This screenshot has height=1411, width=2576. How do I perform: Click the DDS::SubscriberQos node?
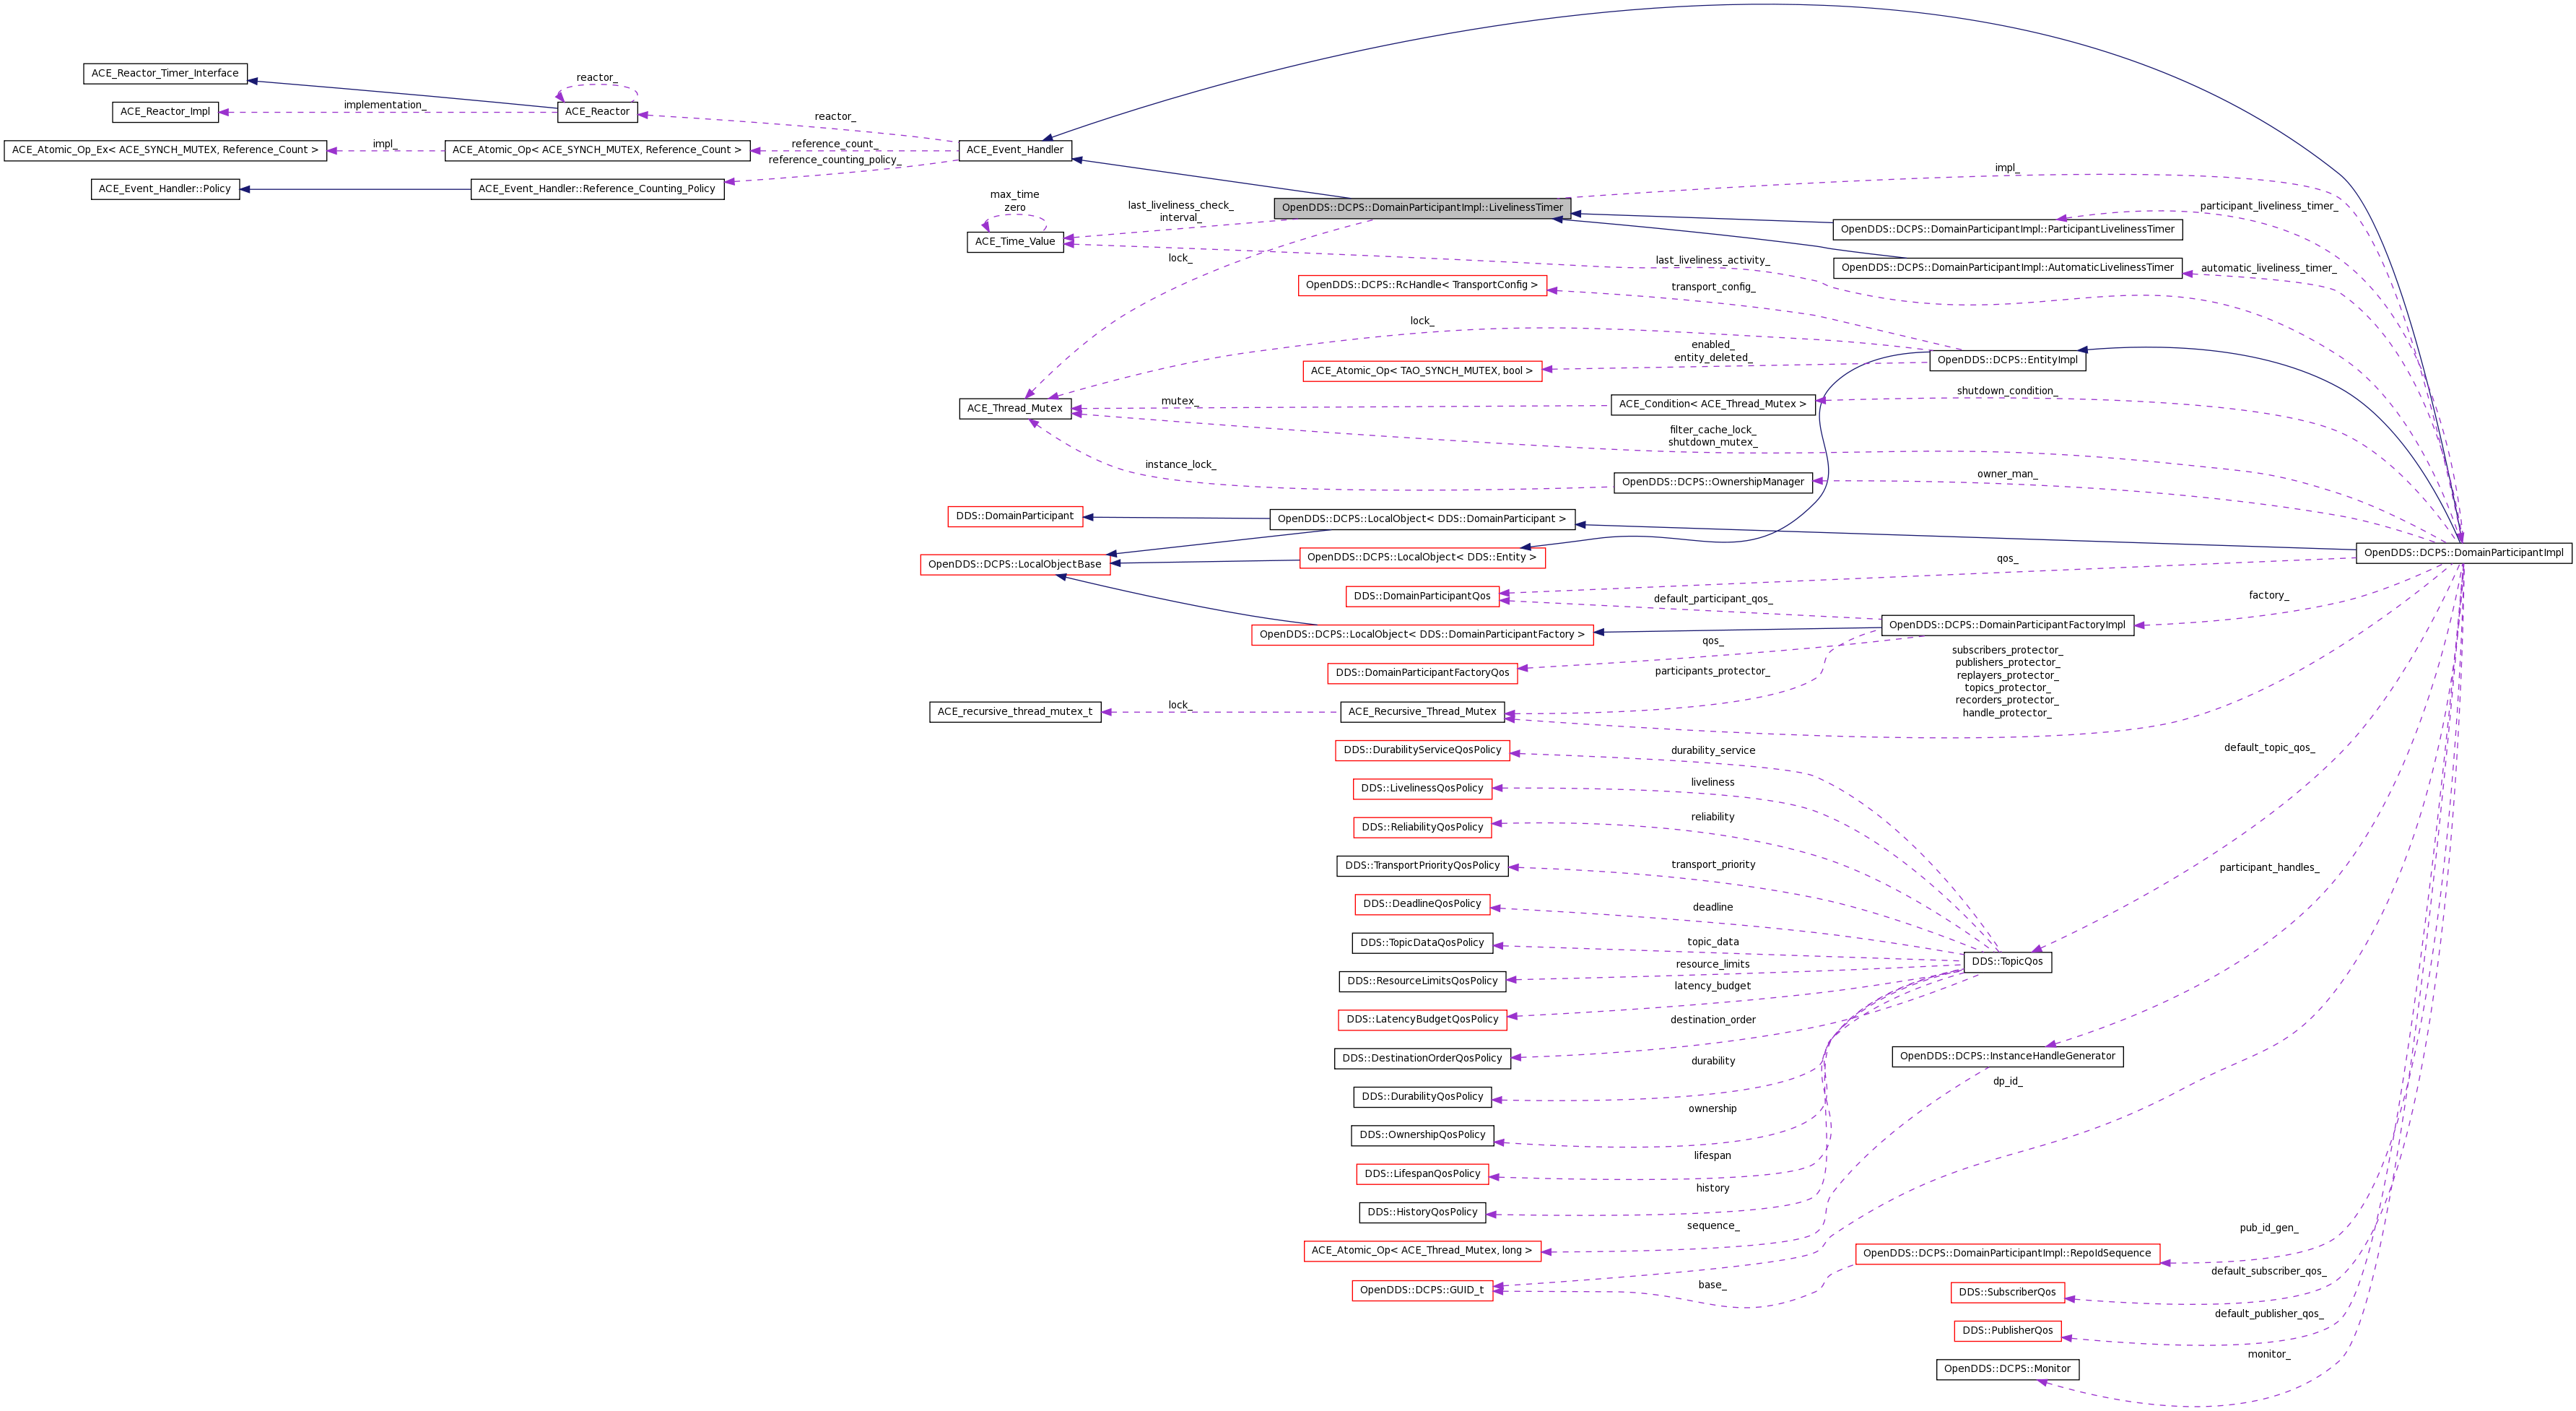[x=2007, y=1293]
